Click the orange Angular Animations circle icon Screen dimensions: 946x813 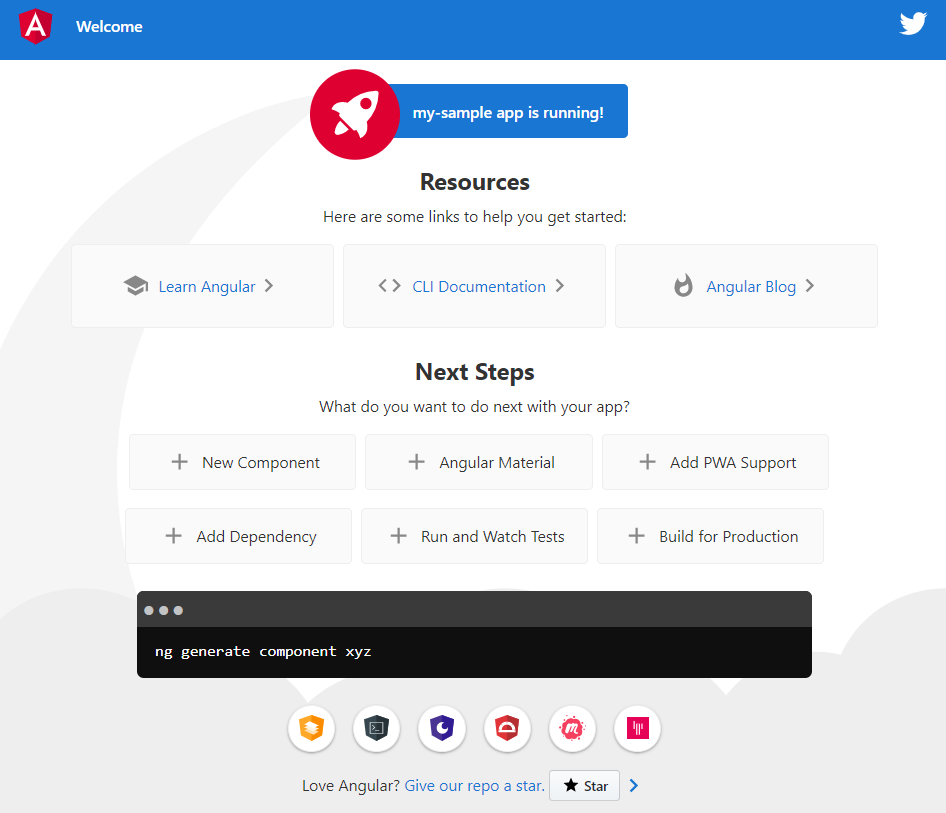click(x=311, y=729)
